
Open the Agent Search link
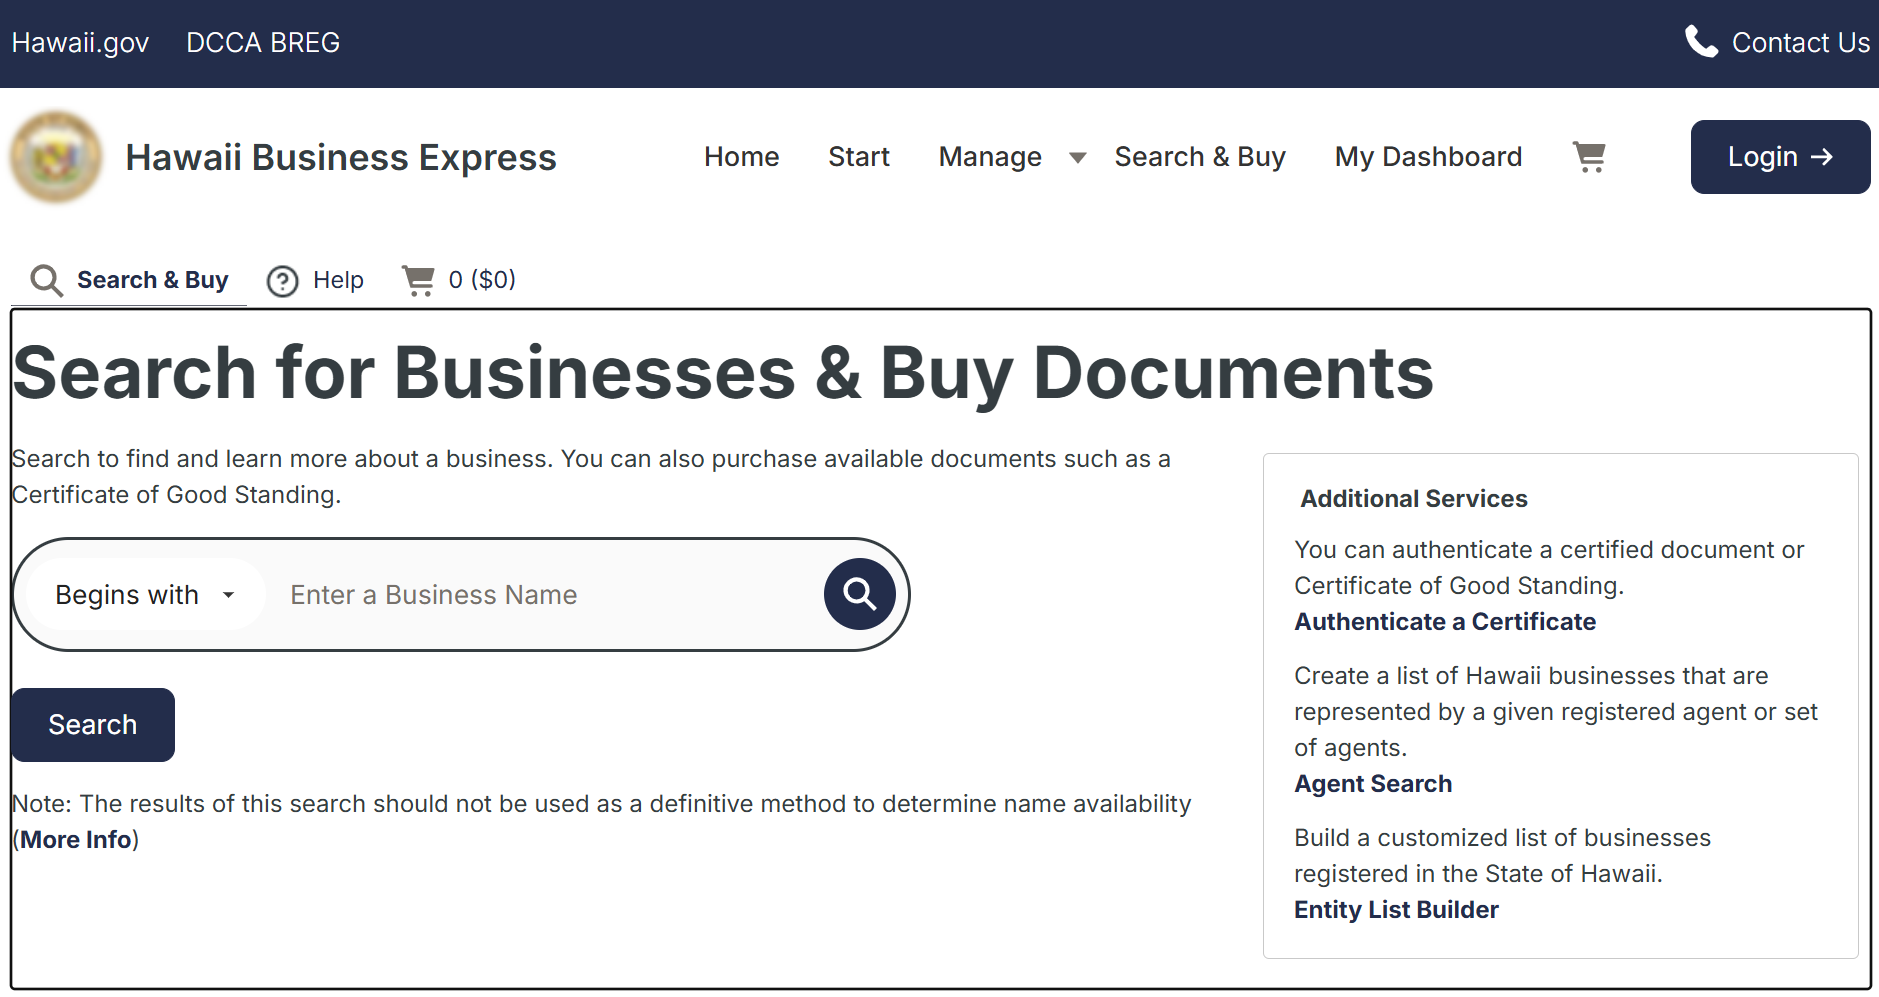pyautogui.click(x=1373, y=784)
